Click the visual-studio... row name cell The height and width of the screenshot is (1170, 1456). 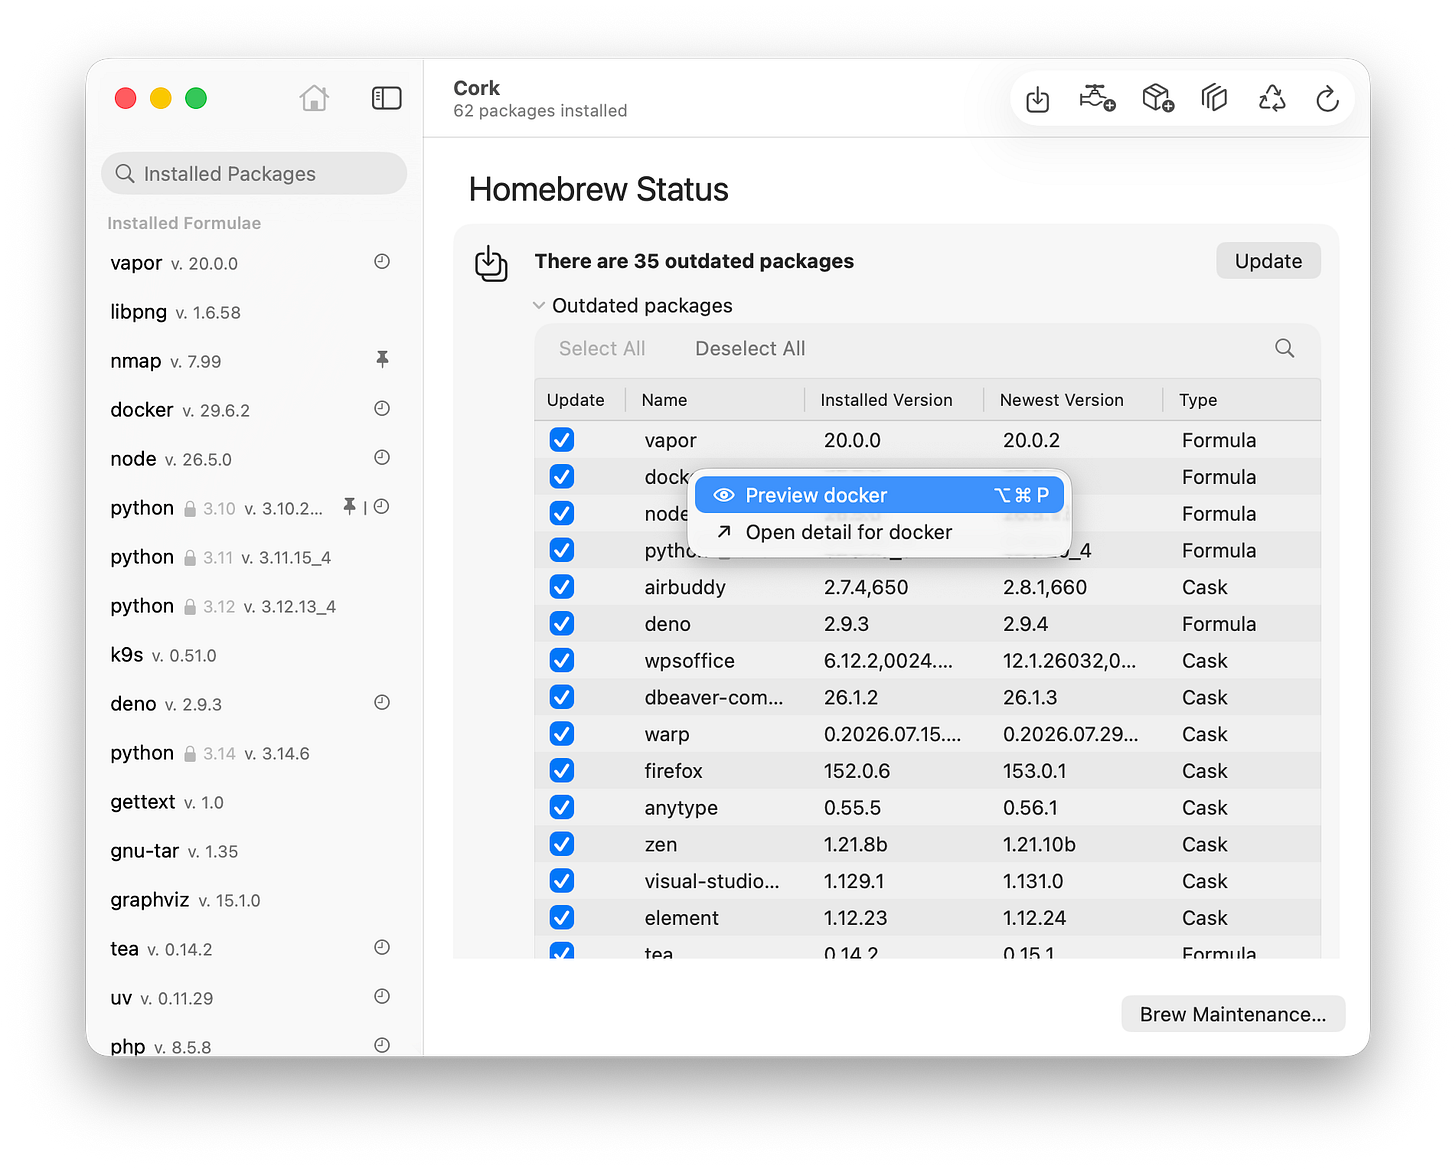(x=712, y=881)
